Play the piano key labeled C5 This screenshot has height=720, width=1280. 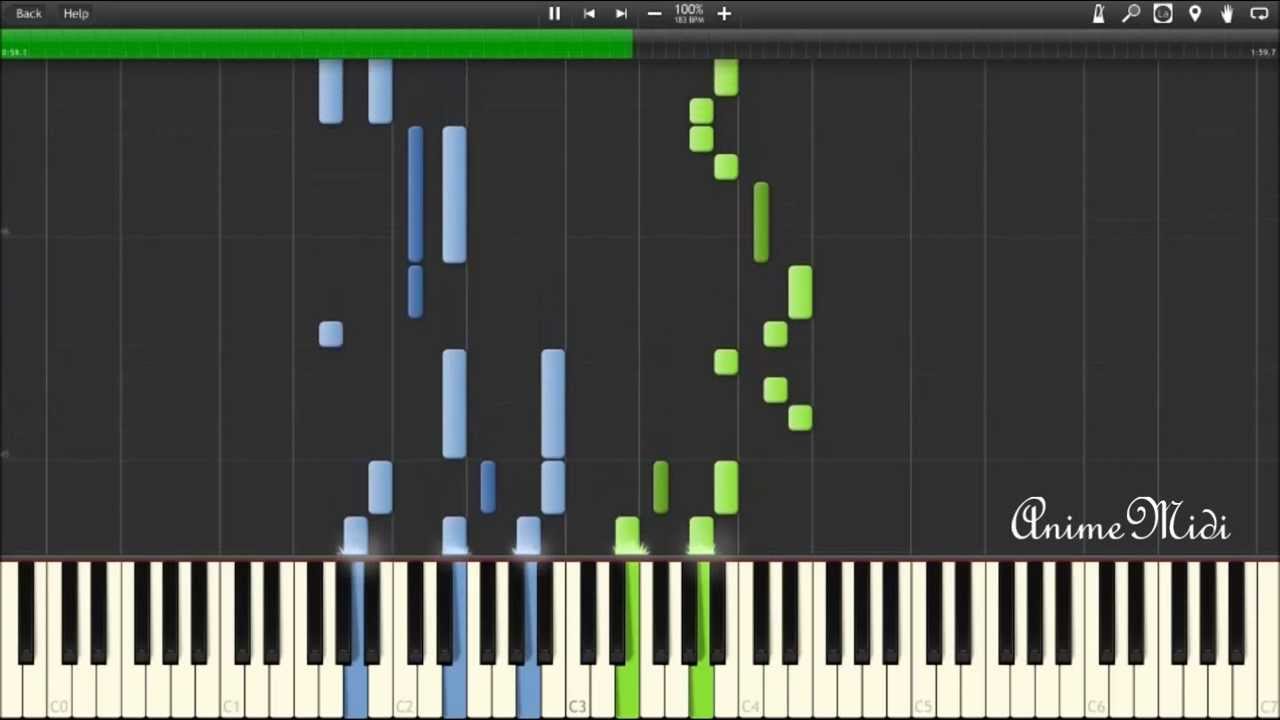pos(922,640)
